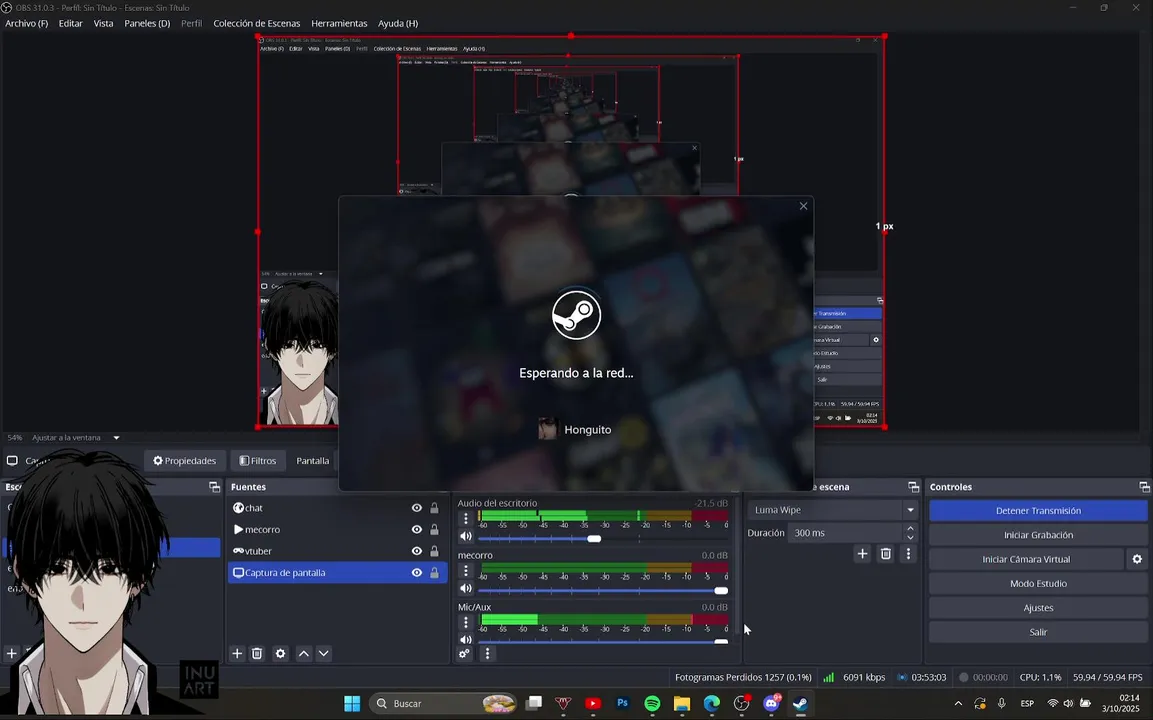Toggle the lock on the vtuber source
Viewport: 1153px width, 720px height.
click(435, 551)
